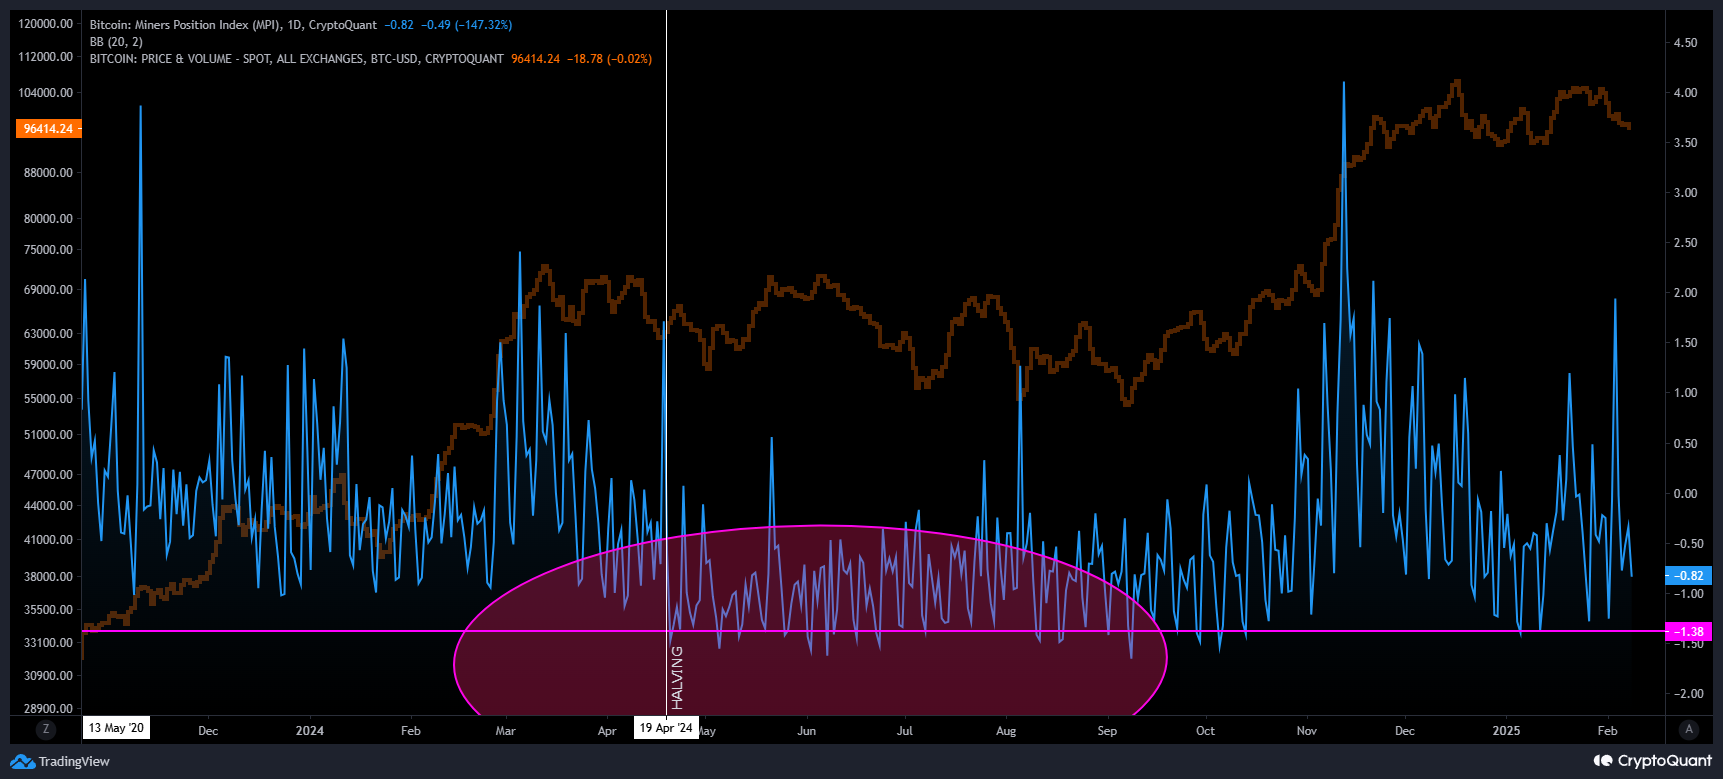Click the CryptoQuant logo
The height and width of the screenshot is (779, 1723).
[x=1652, y=761]
